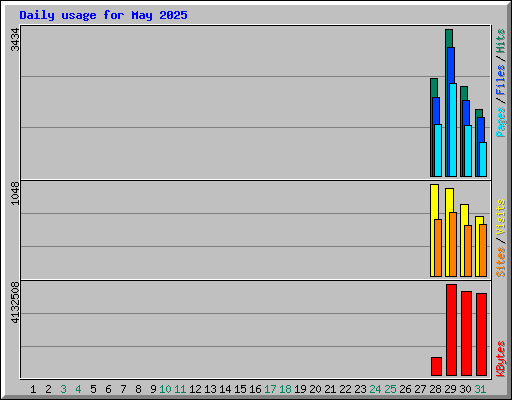512x400 pixels.
Task: Click the day 30 axis label
Action: pos(465,389)
